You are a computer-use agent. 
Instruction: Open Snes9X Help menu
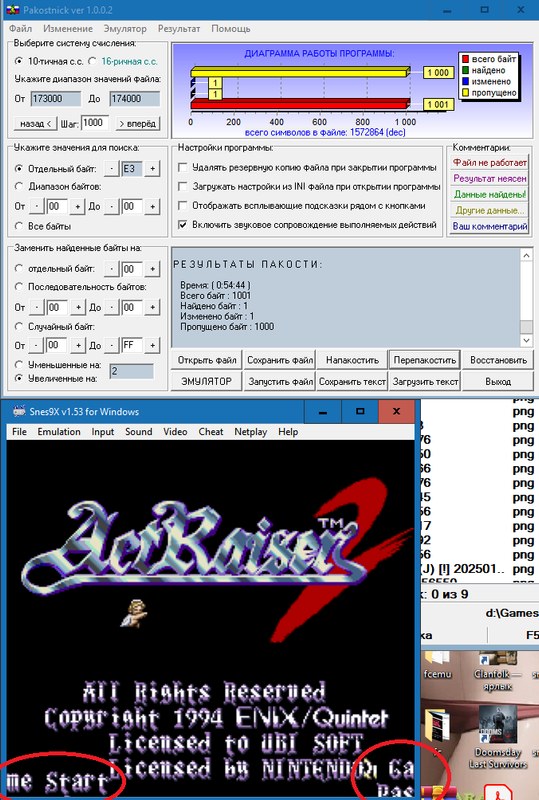pyautogui.click(x=288, y=432)
